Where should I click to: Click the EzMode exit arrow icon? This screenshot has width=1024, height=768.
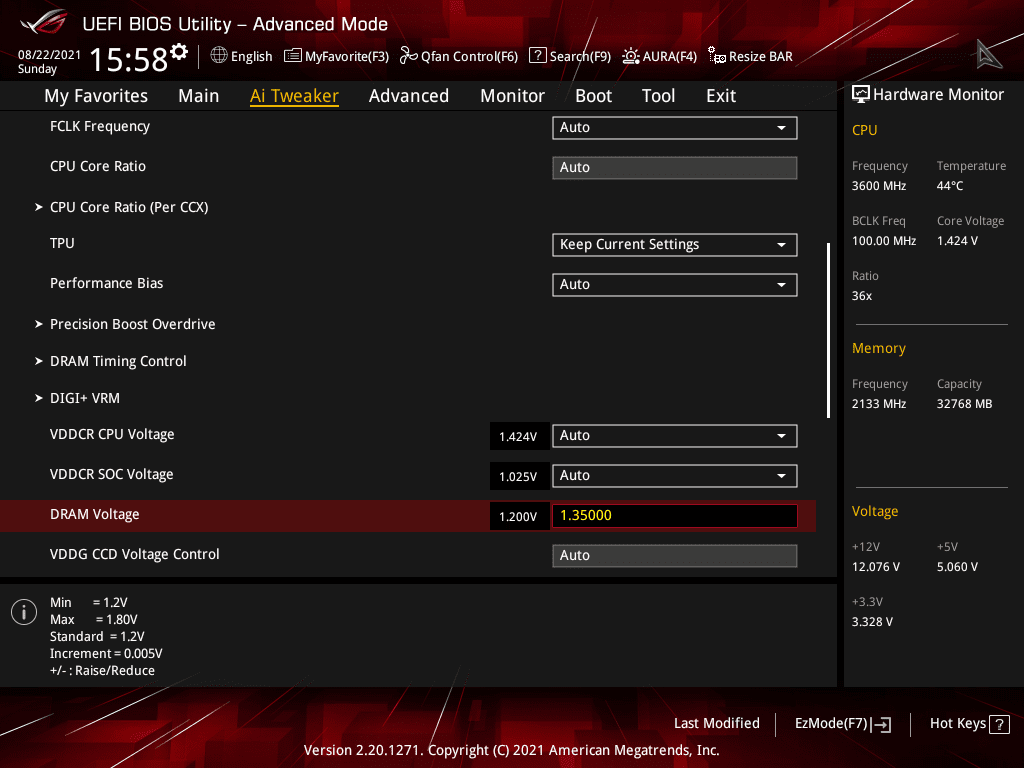point(881,724)
